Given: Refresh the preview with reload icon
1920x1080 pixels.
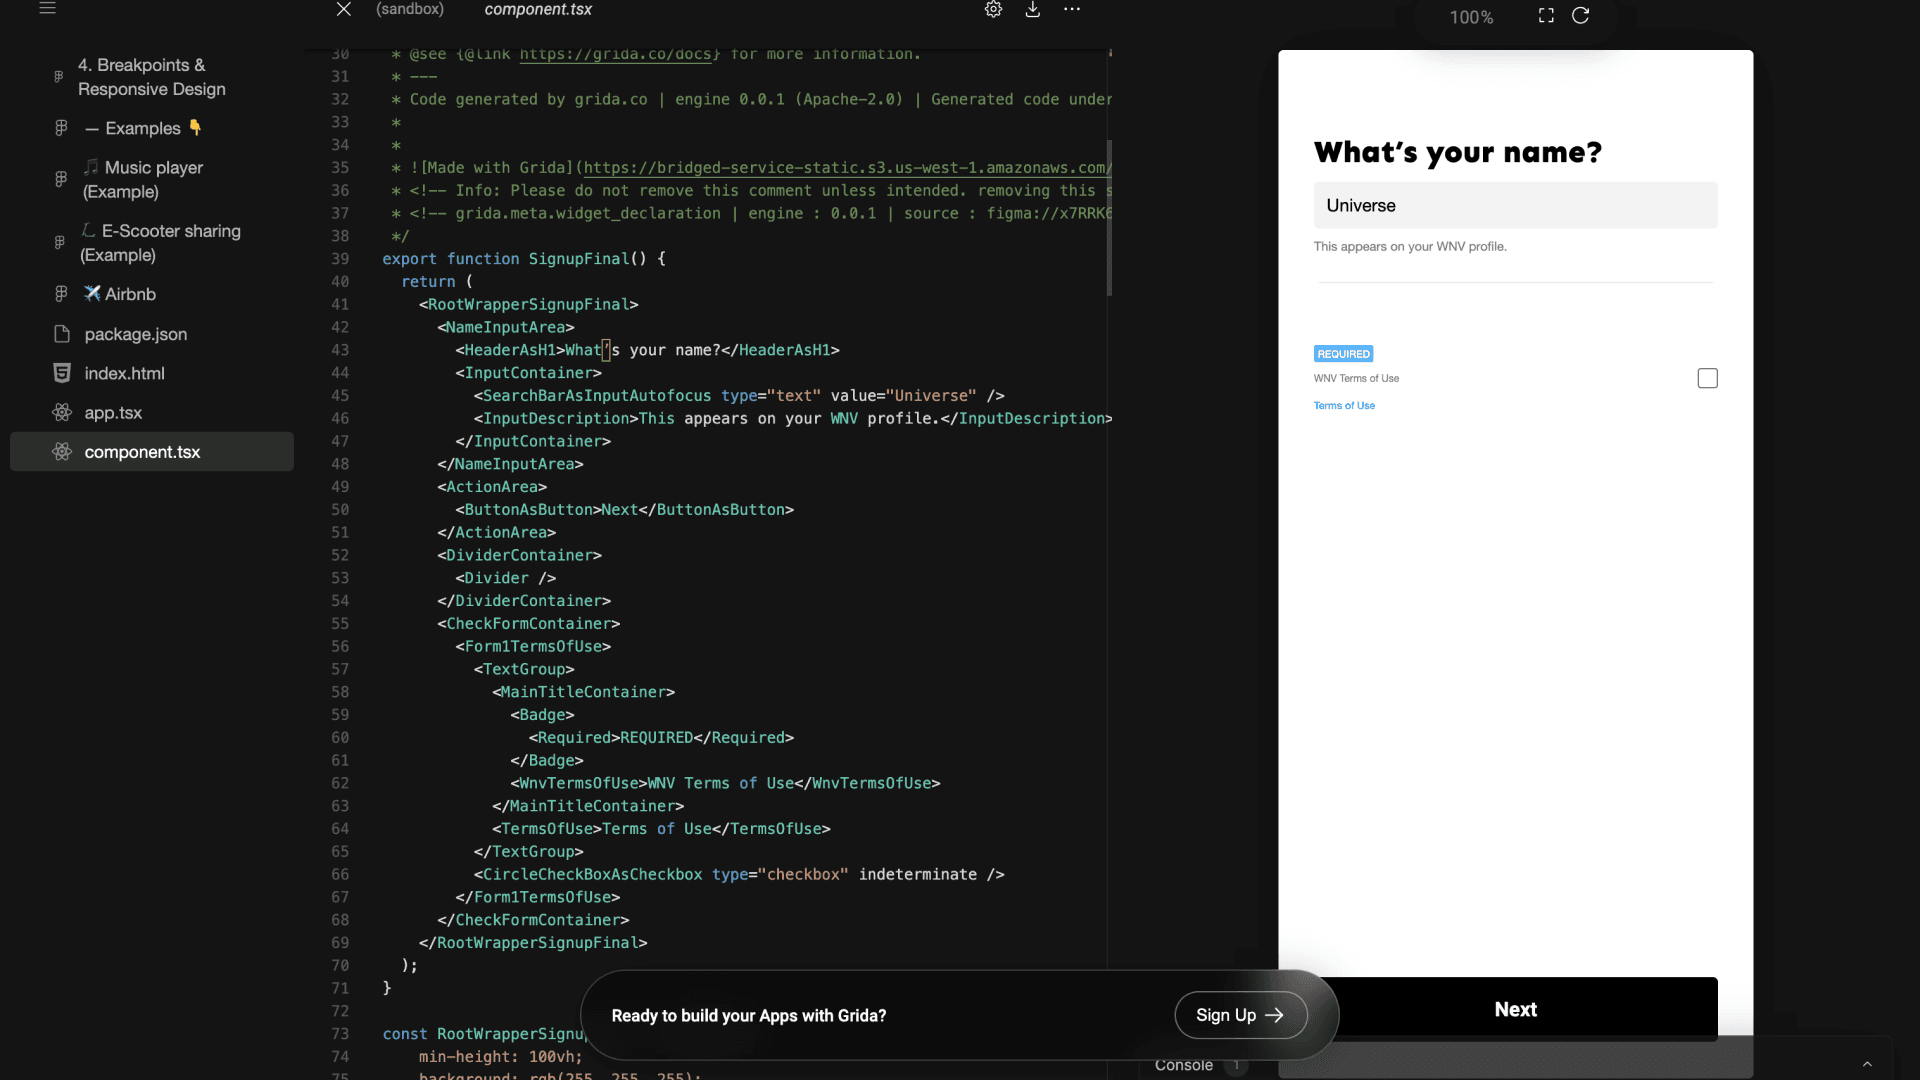Looking at the screenshot, I should (1581, 16).
